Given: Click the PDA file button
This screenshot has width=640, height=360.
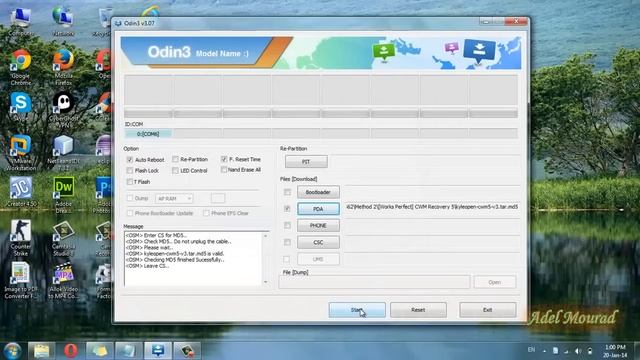Looking at the screenshot, I should click(318, 209).
